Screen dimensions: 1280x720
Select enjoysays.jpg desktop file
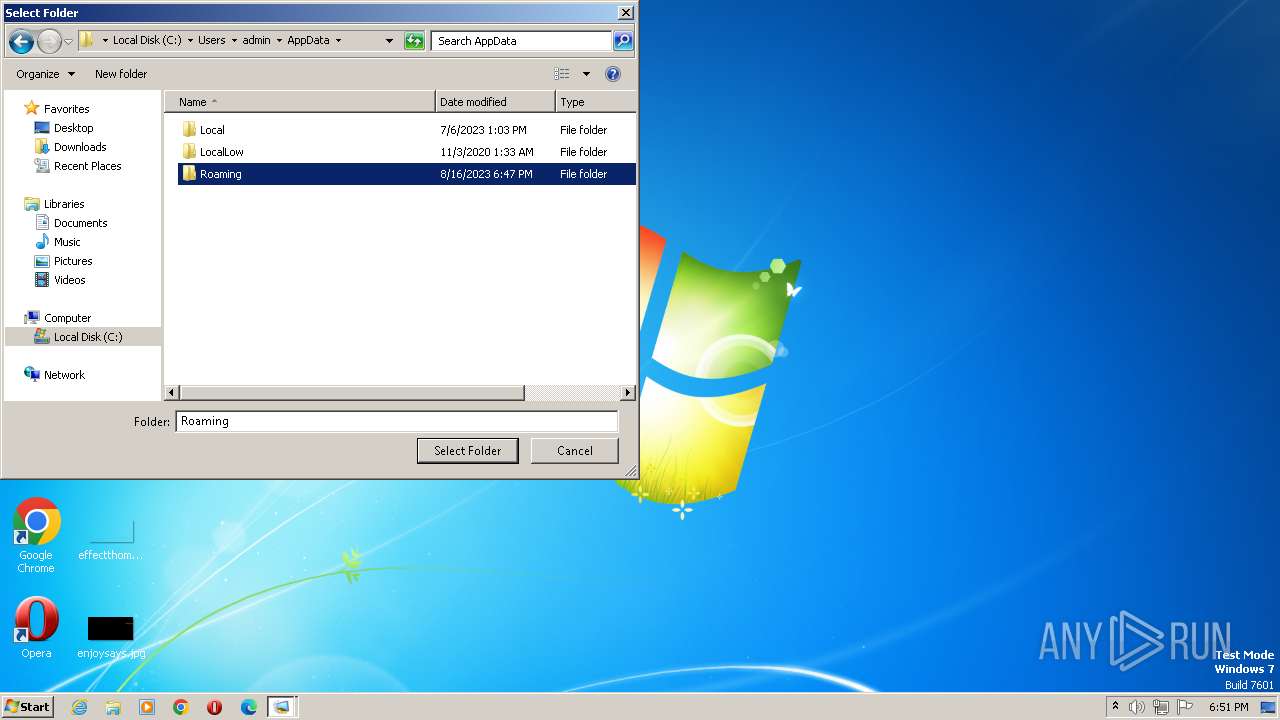tap(111, 636)
